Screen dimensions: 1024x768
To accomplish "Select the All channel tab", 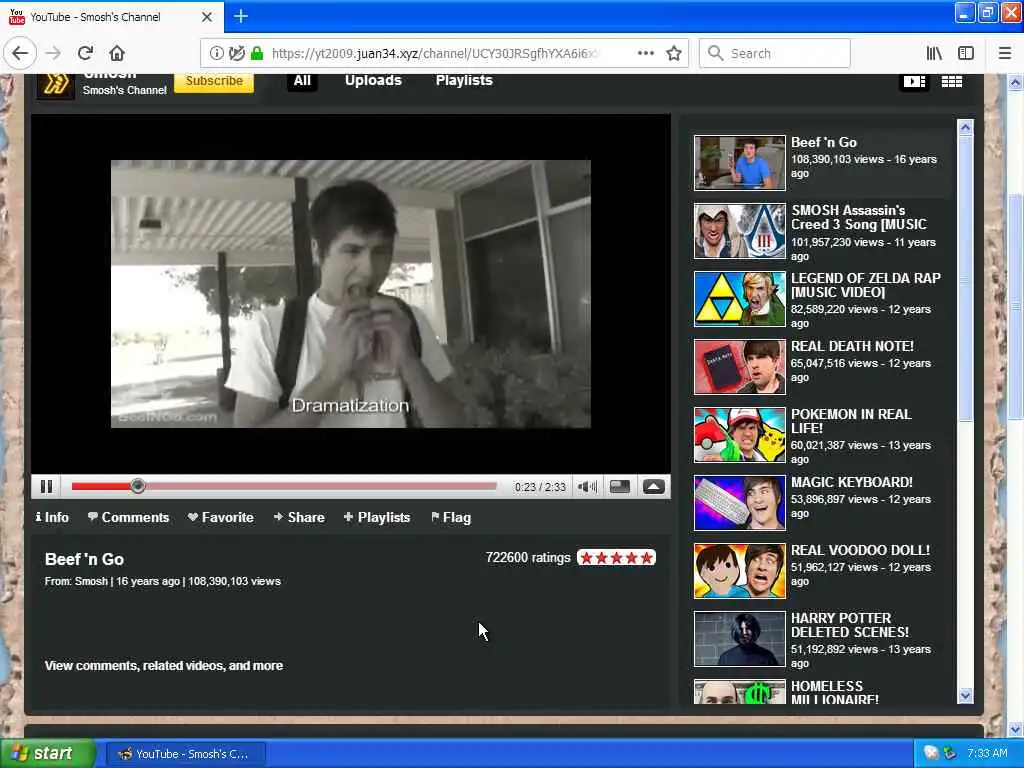I will 302,80.
